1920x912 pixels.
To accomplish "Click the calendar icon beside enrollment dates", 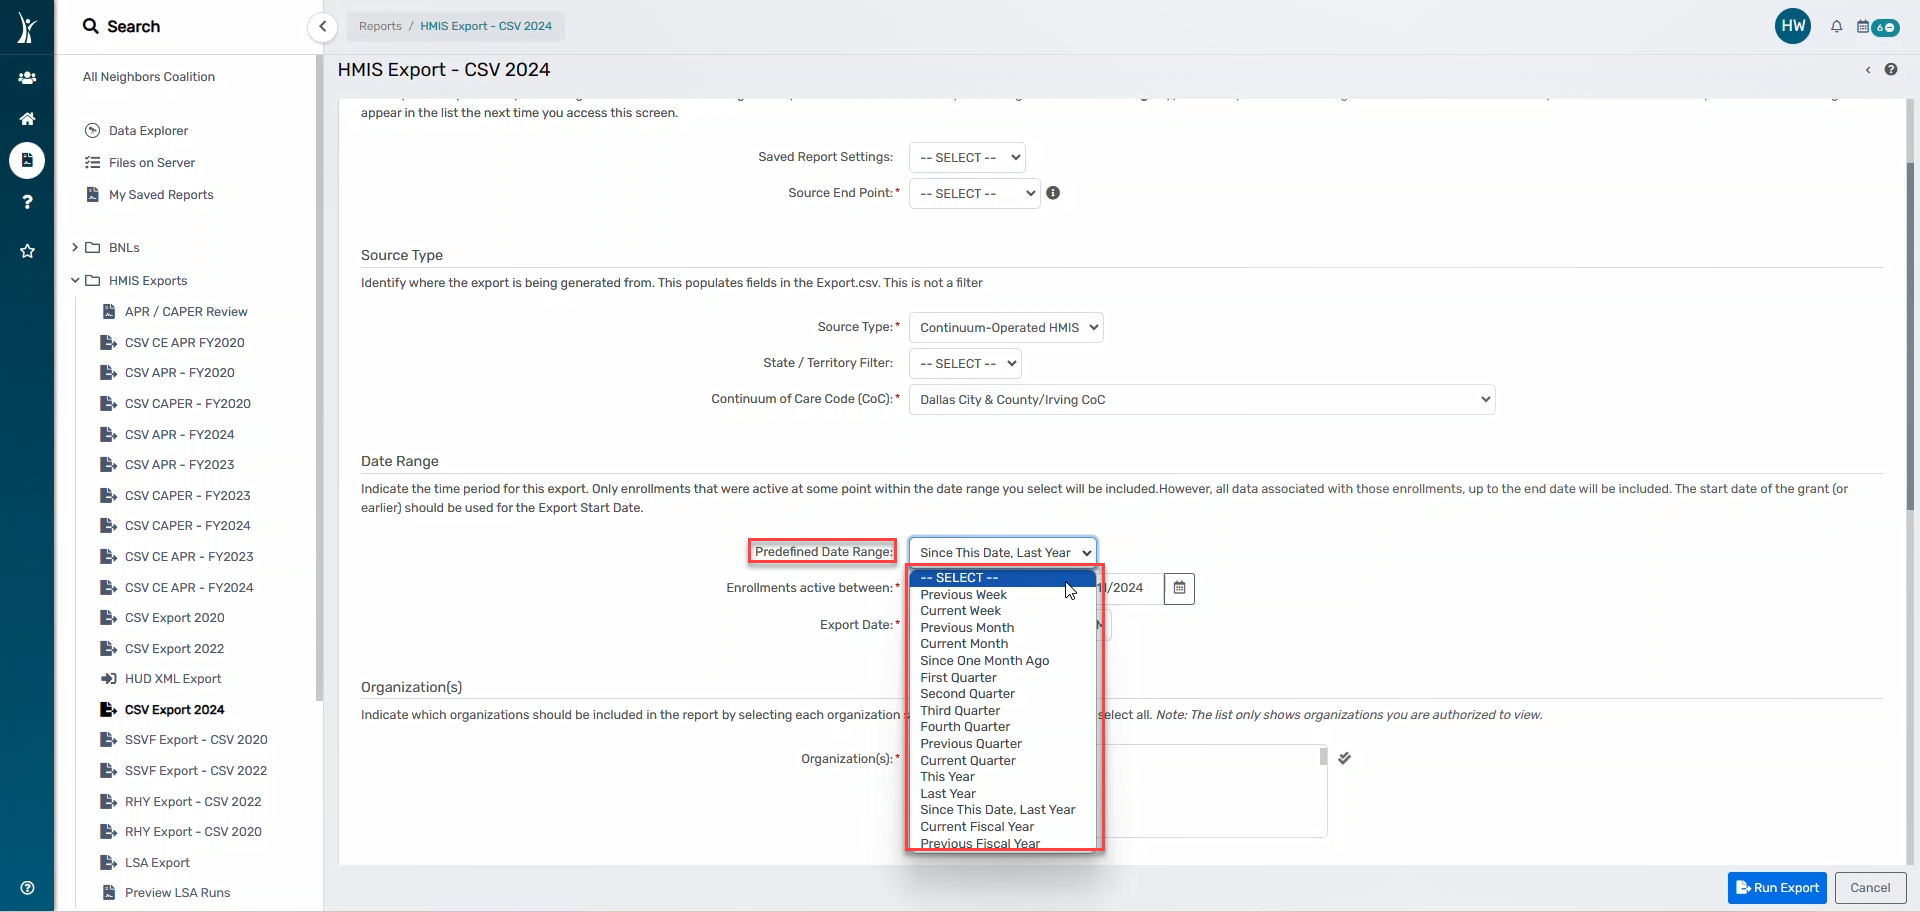I will tap(1179, 588).
